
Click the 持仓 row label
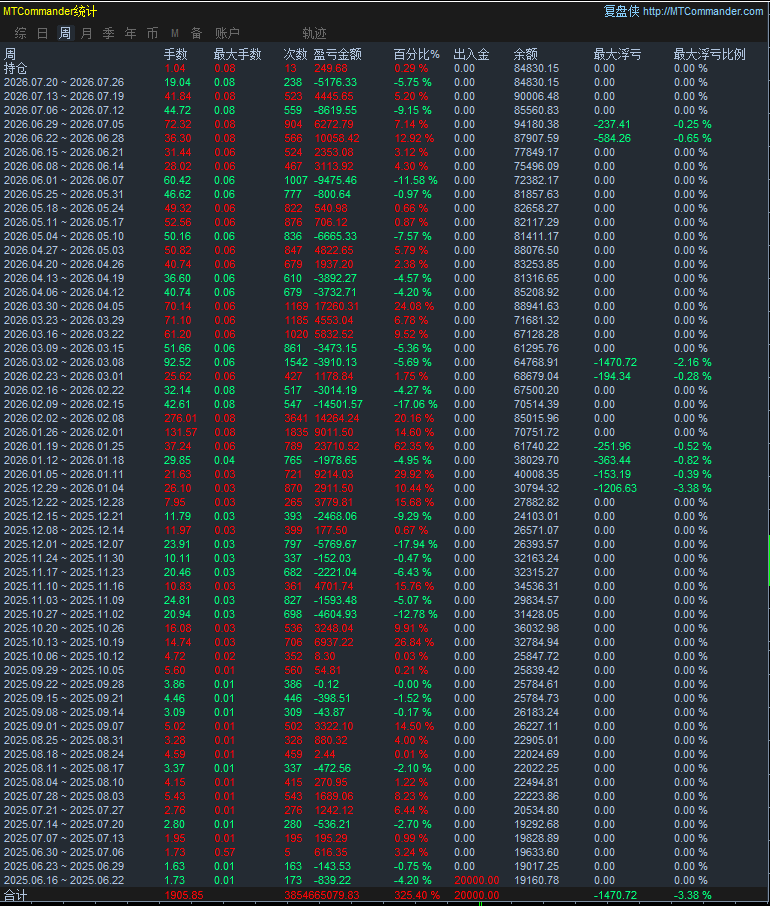pos(16,68)
